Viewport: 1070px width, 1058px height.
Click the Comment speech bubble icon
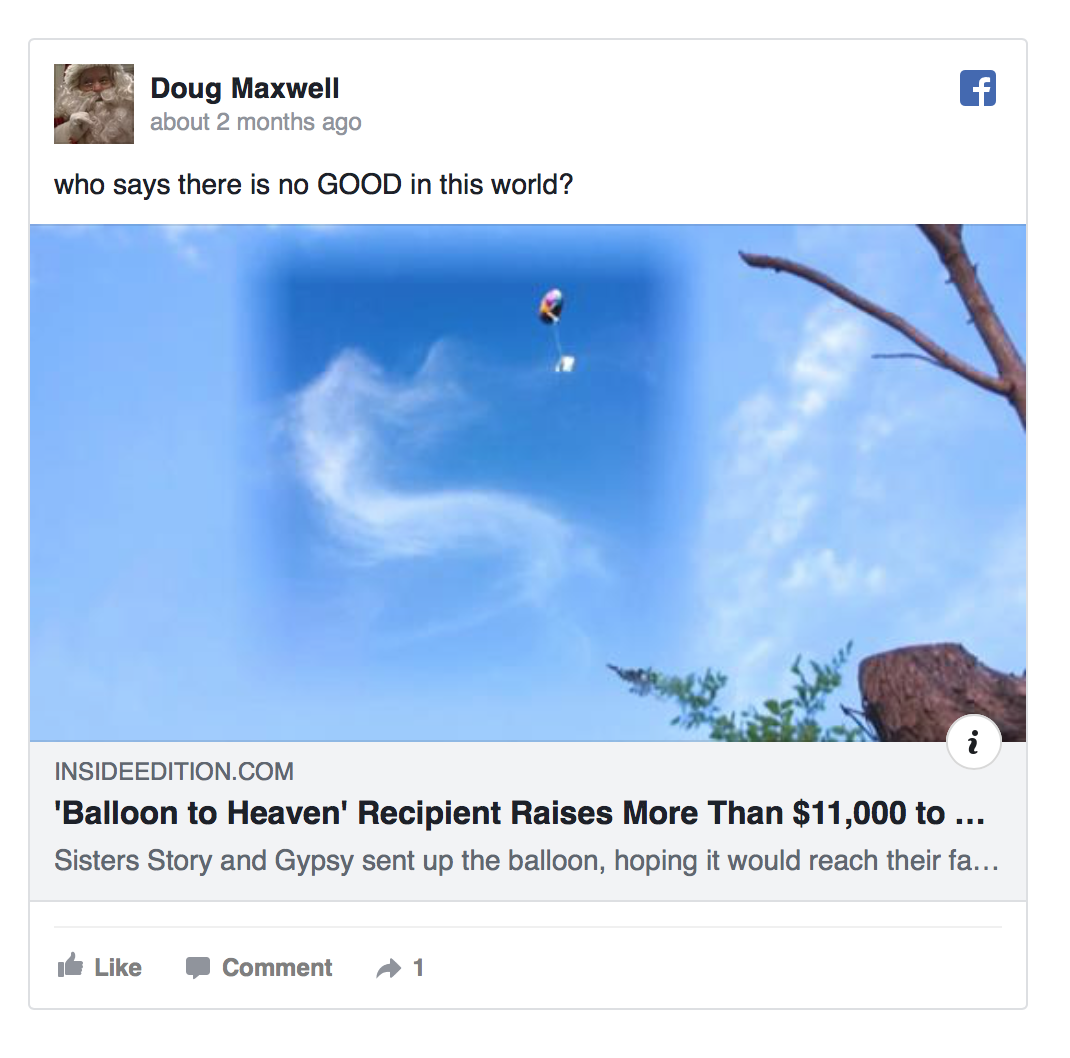pos(198,967)
